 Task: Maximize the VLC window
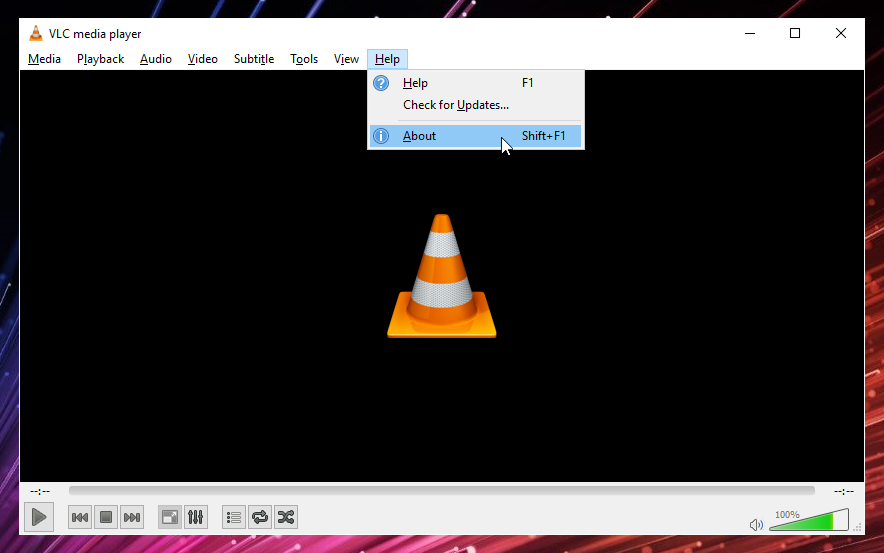(795, 33)
